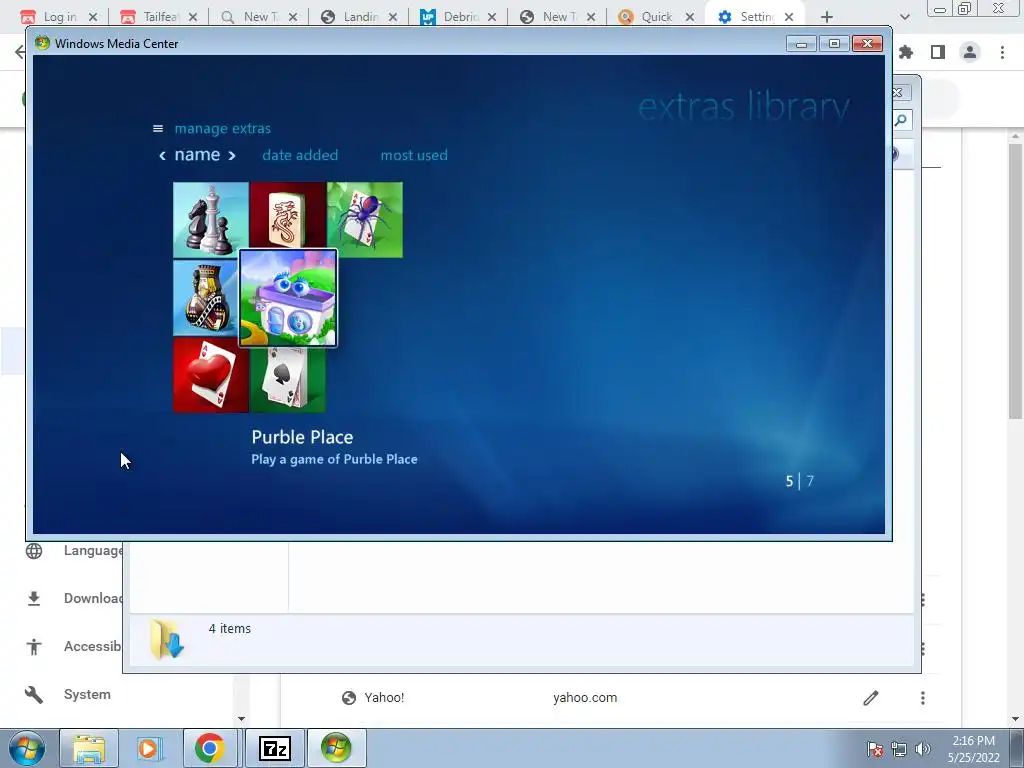Expand Chrome's tab search chevron

[904, 17]
